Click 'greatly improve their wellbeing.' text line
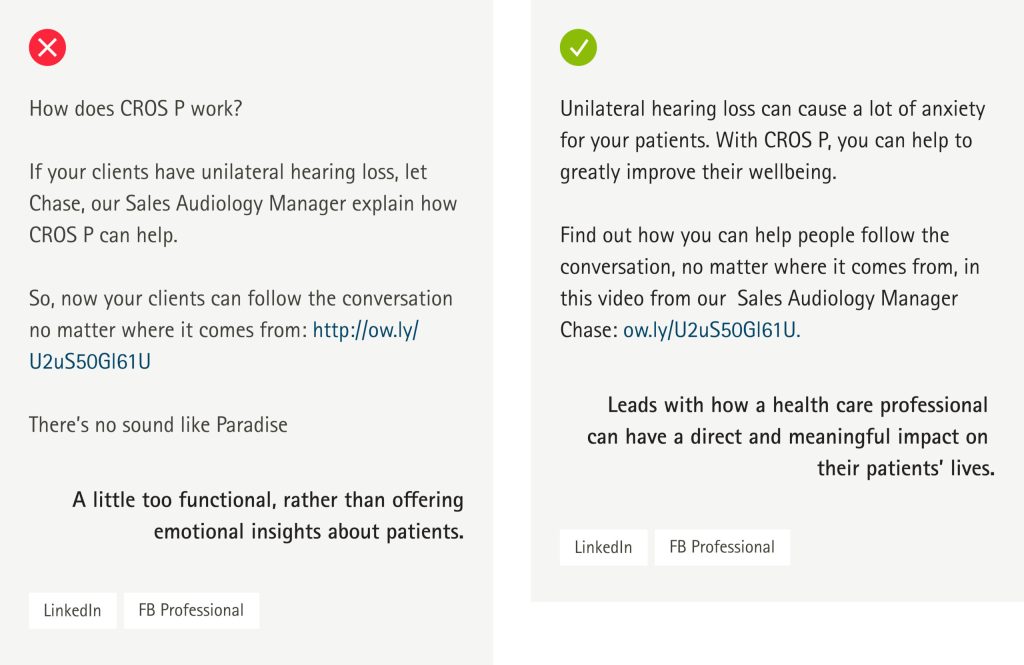 [x=698, y=172]
